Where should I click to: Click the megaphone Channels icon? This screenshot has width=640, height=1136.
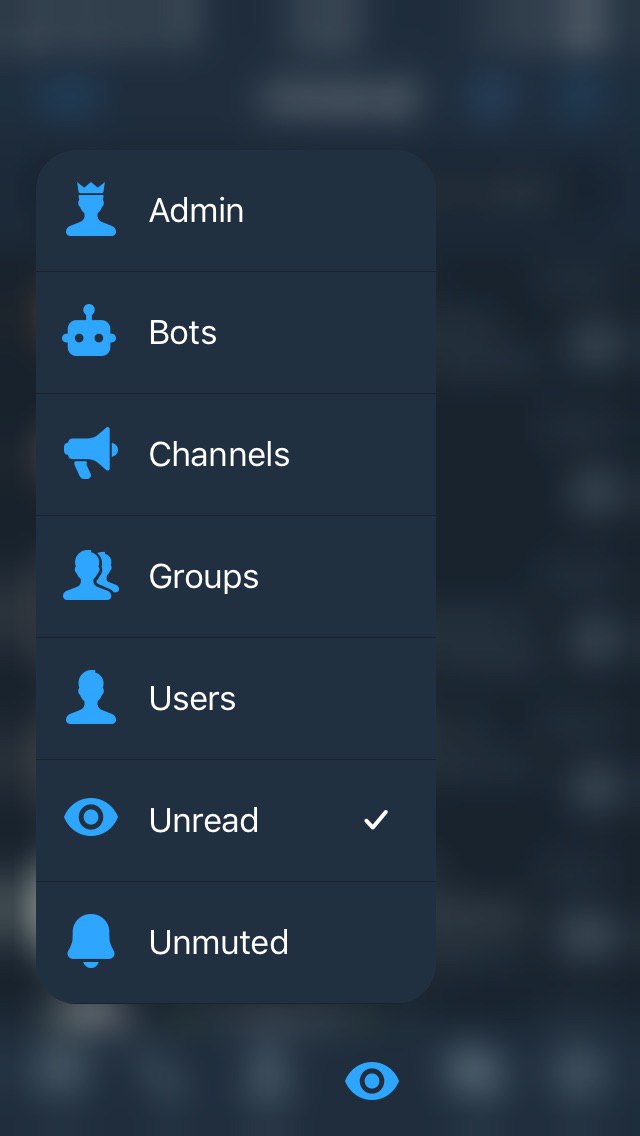coord(91,453)
